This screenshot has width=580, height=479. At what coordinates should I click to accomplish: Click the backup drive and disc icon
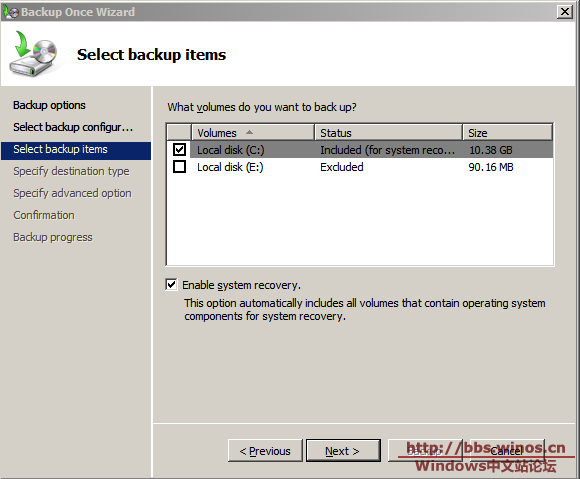click(x=35, y=54)
